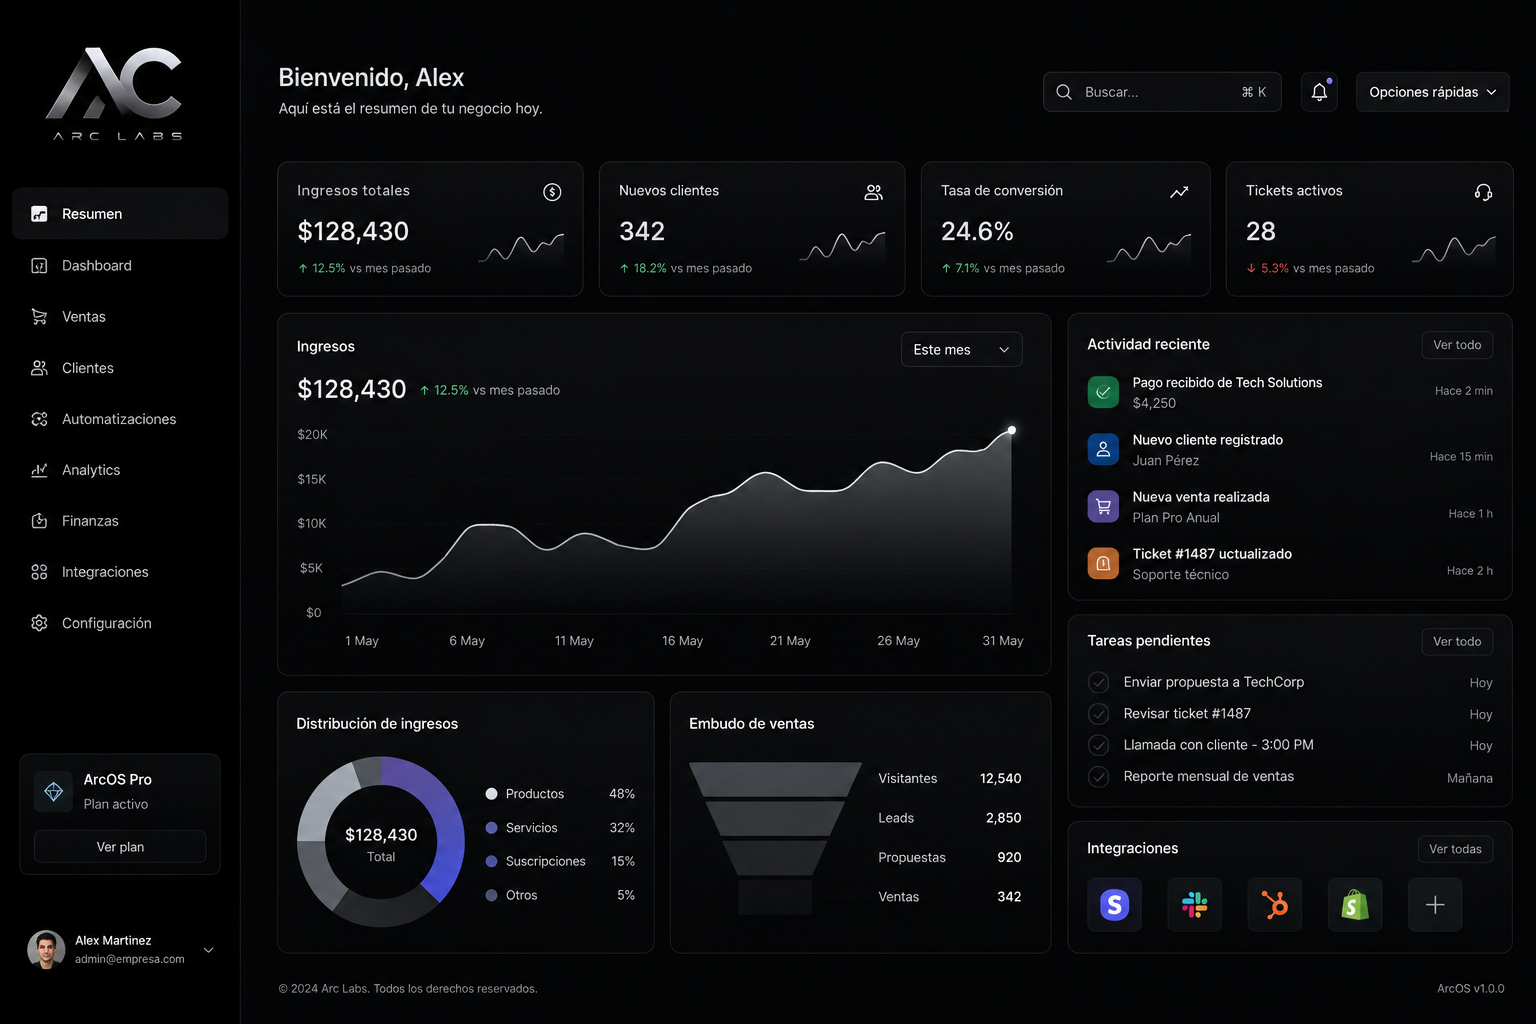This screenshot has height=1024, width=1536.
Task: Click Nuevo cliente registrado entry
Action: pos(1290,449)
